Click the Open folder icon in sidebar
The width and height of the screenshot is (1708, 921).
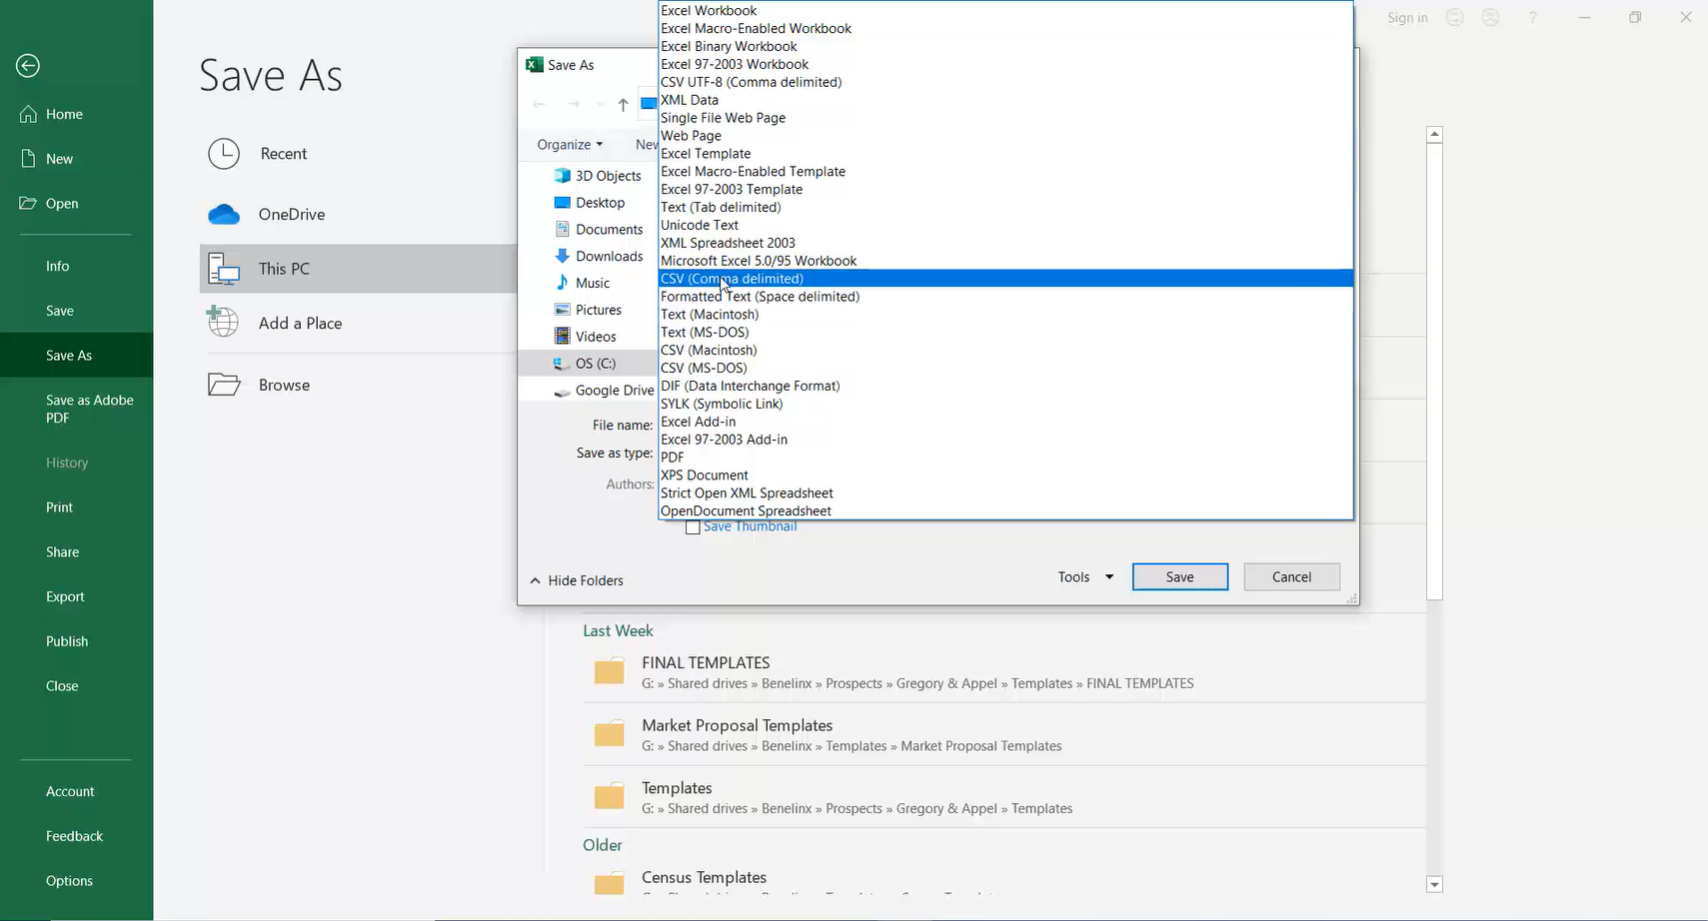(28, 203)
